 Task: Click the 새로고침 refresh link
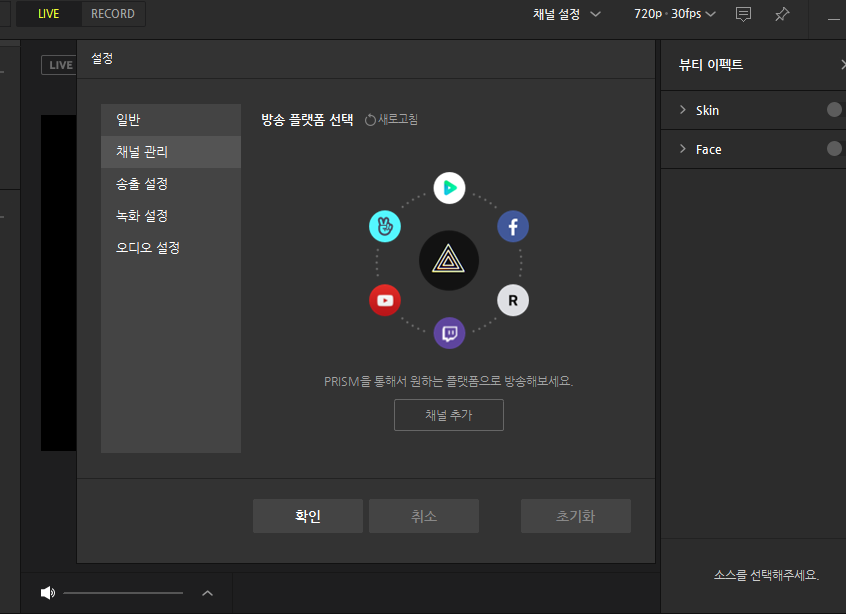[x=392, y=119]
